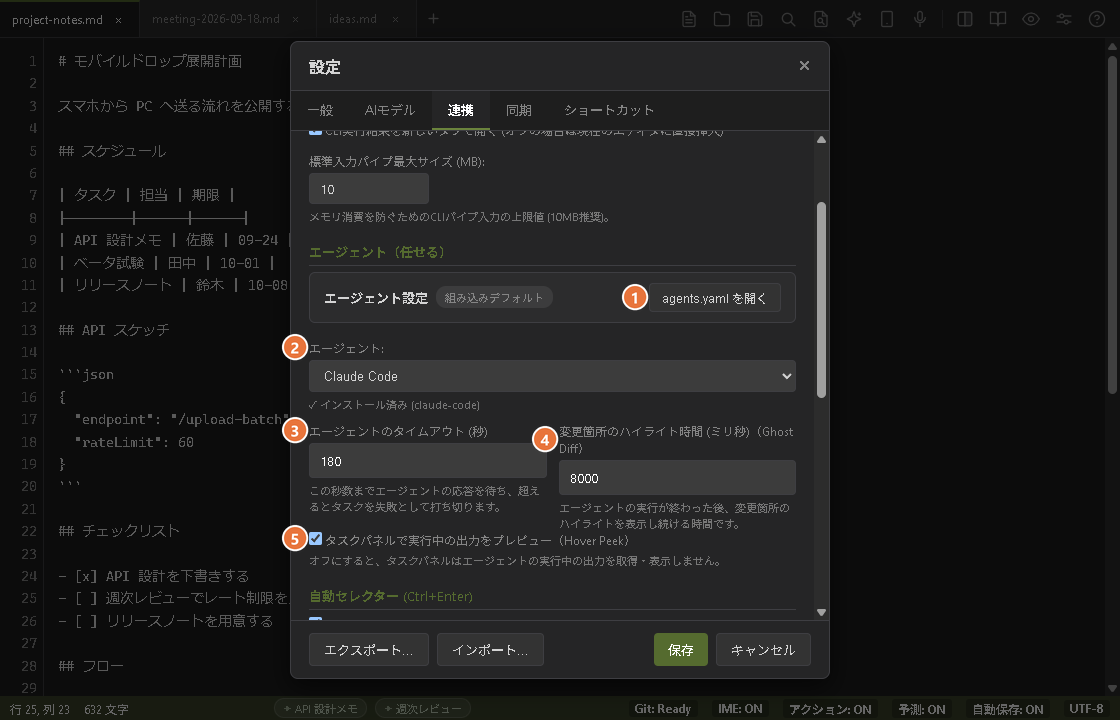Click the dialog scrollbar down arrow

point(821,612)
